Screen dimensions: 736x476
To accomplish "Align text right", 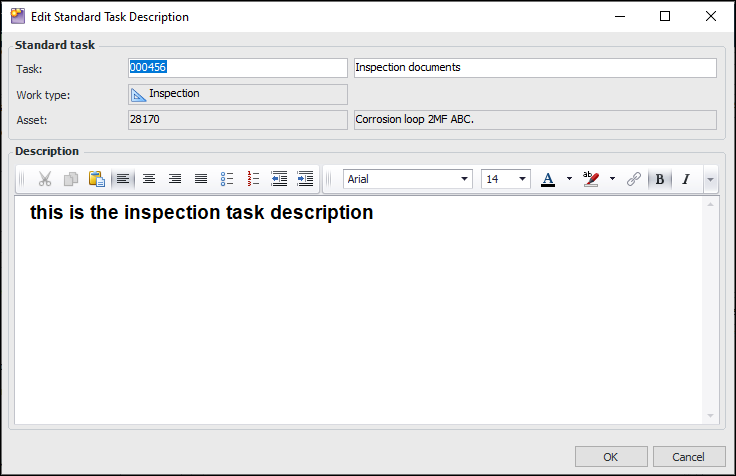I will pyautogui.click(x=175, y=179).
